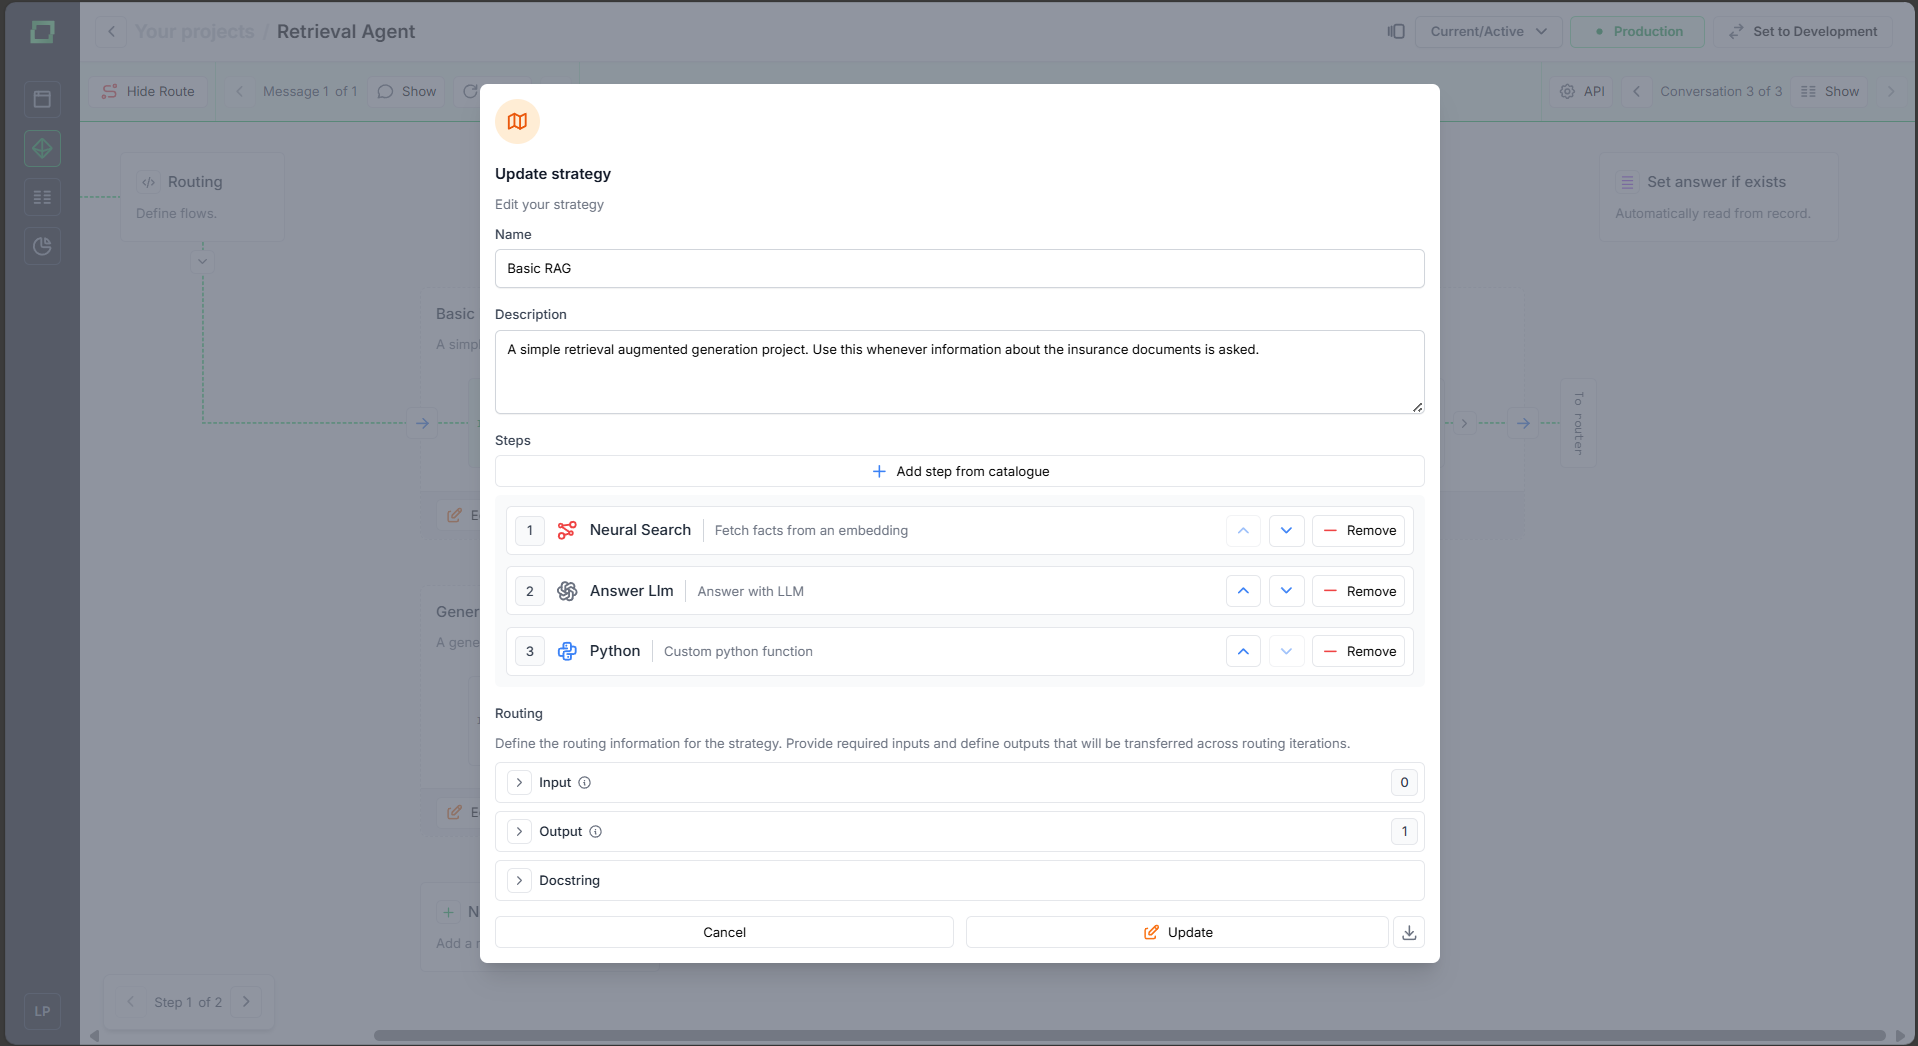Click the Answer Llm OpenAI icon
Image resolution: width=1918 pixels, height=1046 pixels.
point(567,591)
